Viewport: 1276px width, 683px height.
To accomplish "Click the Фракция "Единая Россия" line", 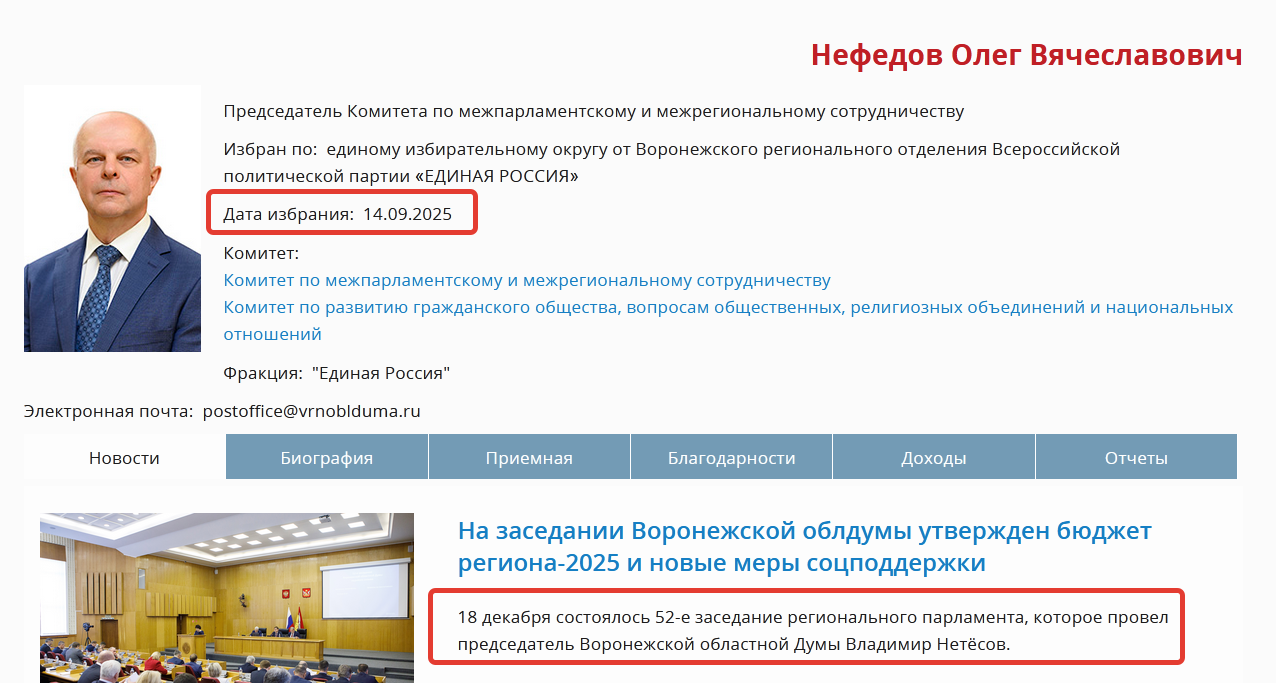I will coord(337,373).
